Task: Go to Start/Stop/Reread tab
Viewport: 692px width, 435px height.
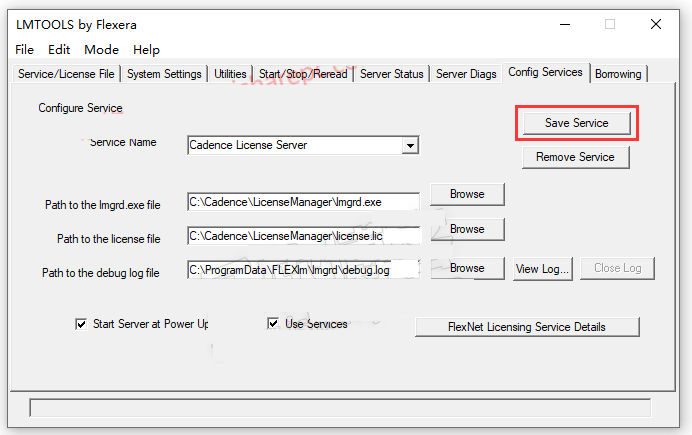Action: pyautogui.click(x=303, y=74)
